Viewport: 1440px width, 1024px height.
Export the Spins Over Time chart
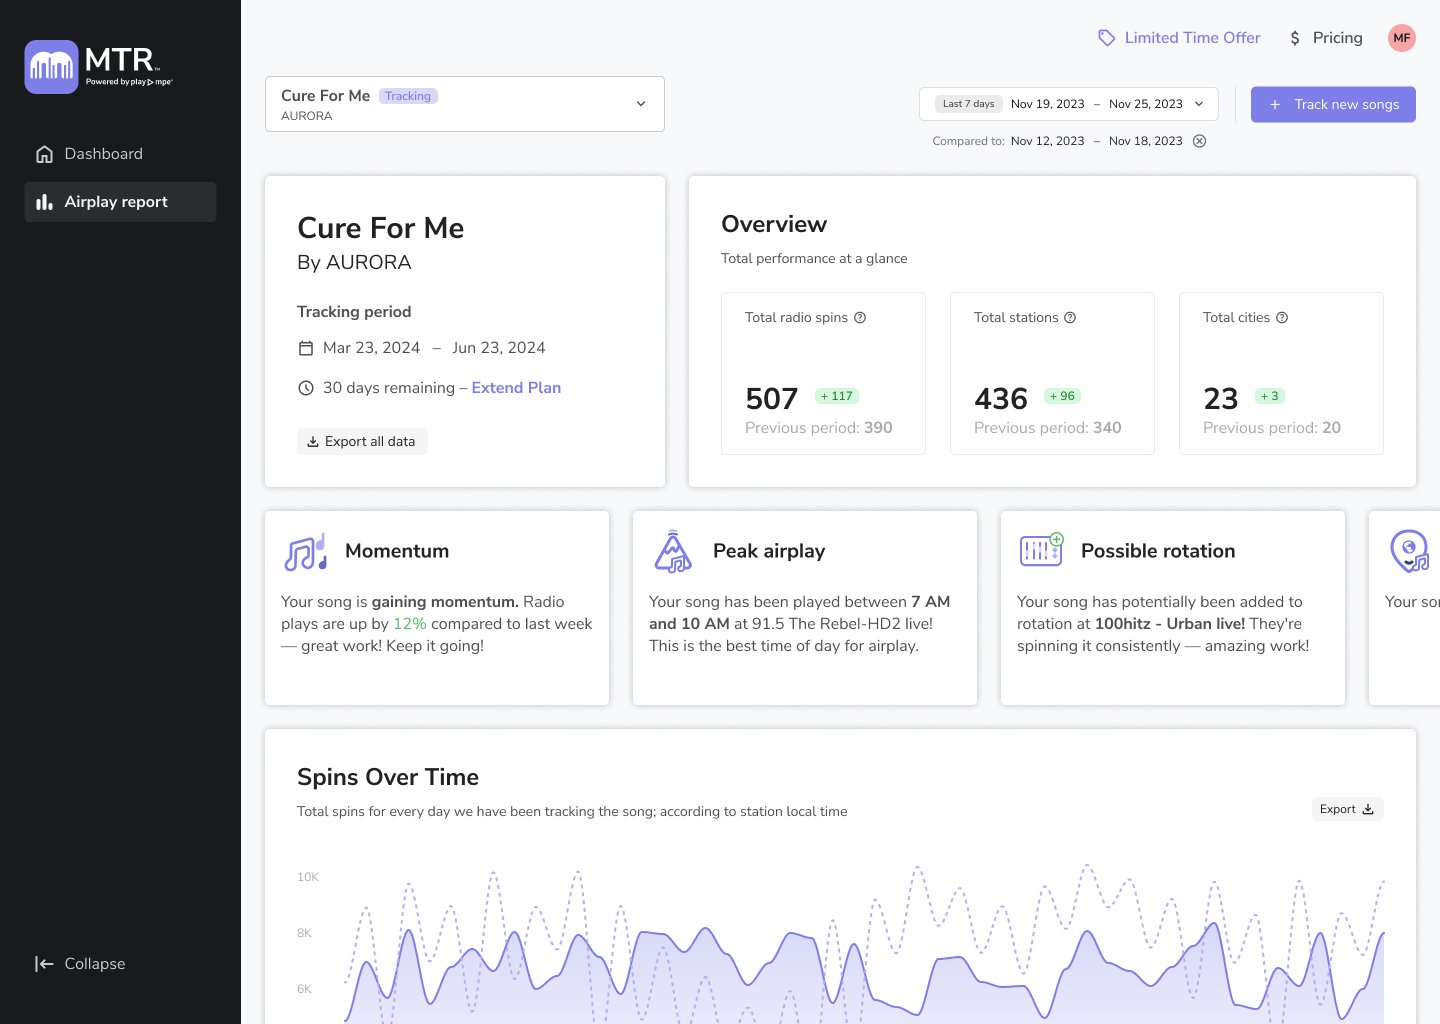click(x=1347, y=809)
